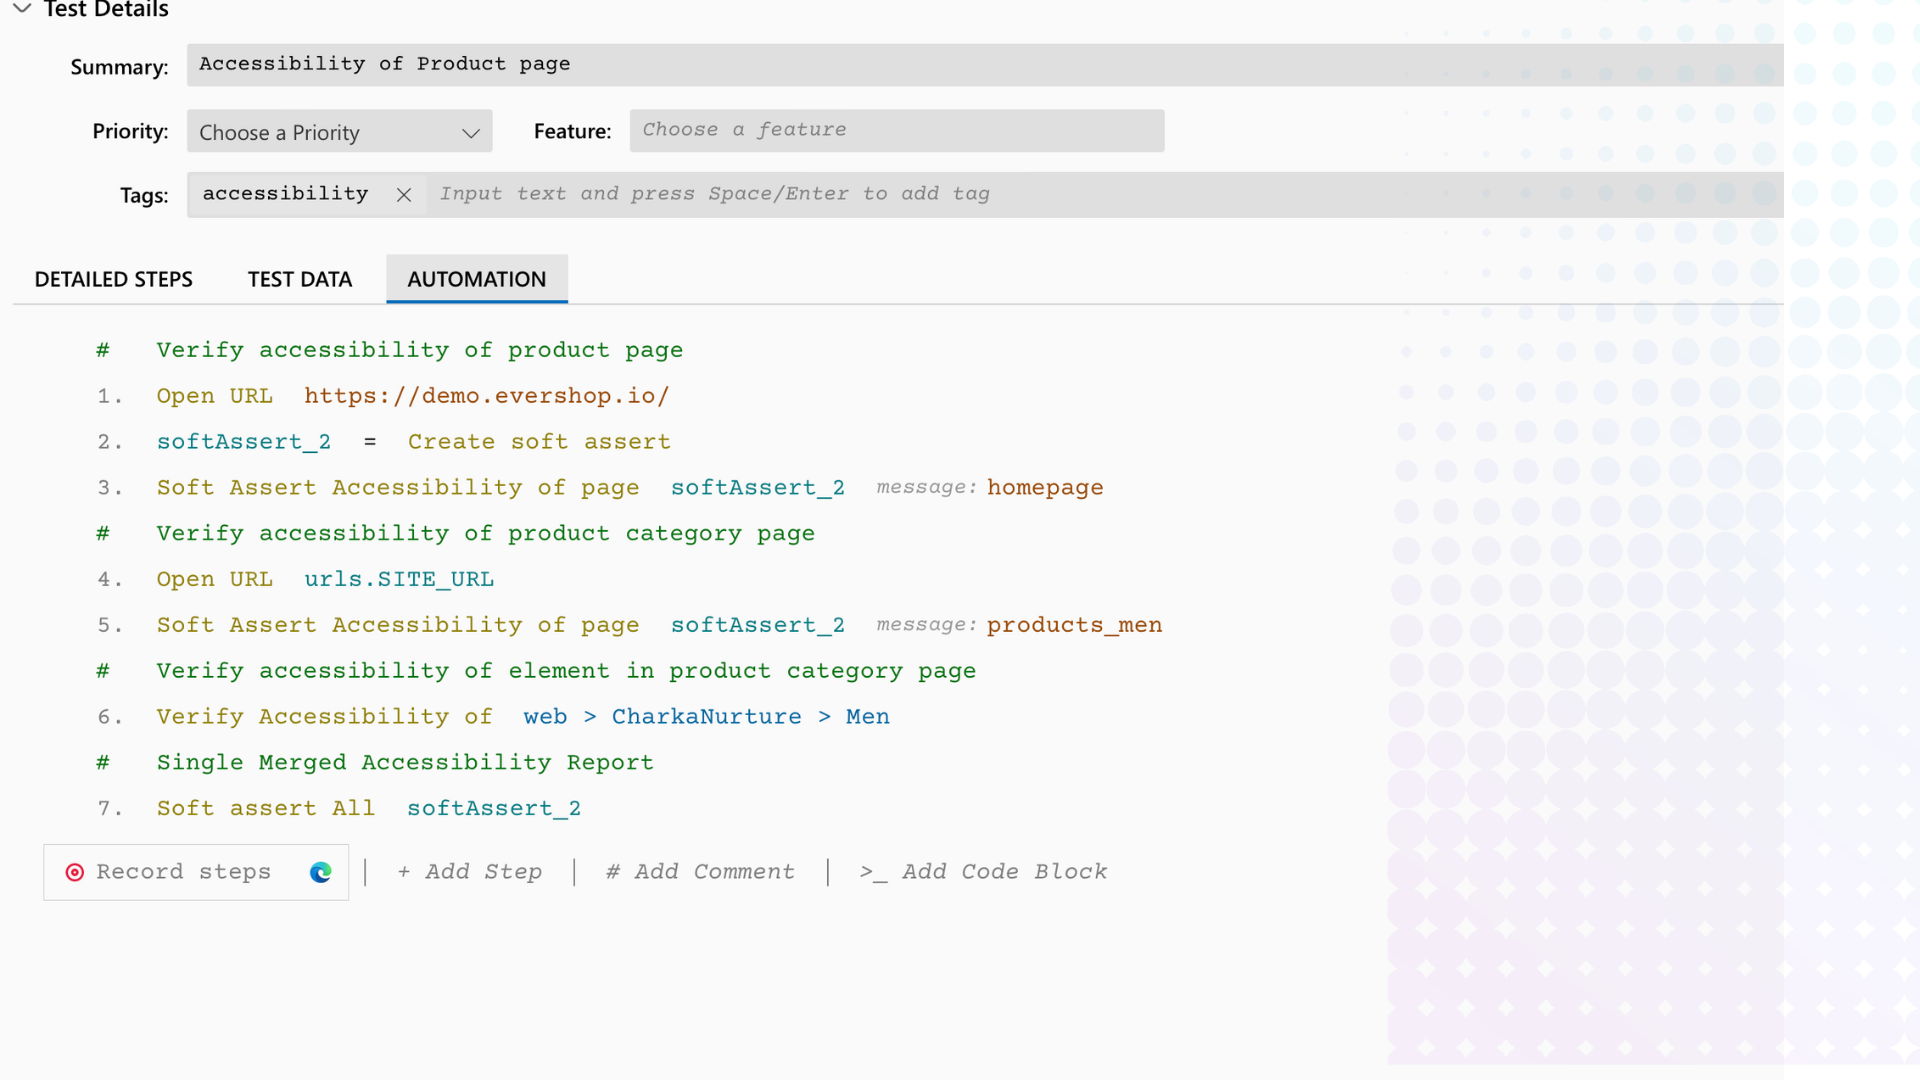This screenshot has height=1080, width=1920.
Task: Click the homepage message value in step 3
Action: (x=1044, y=488)
